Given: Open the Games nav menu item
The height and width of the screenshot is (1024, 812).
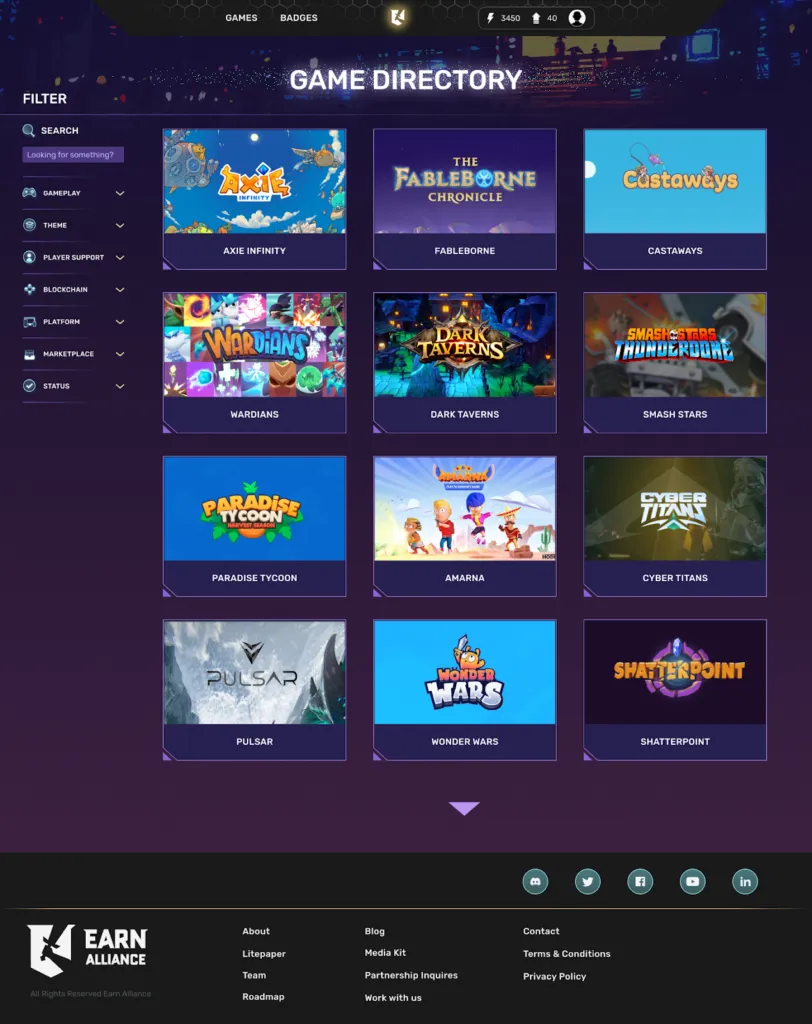Looking at the screenshot, I should [241, 18].
